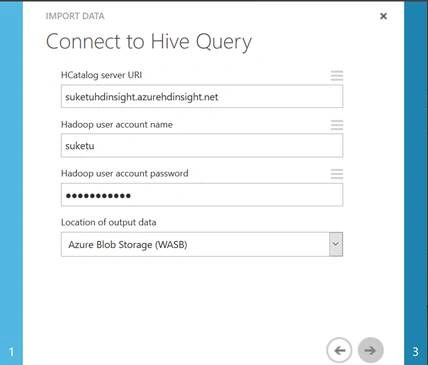
Task: Click the Hadoop user account name label
Action: [117, 124]
